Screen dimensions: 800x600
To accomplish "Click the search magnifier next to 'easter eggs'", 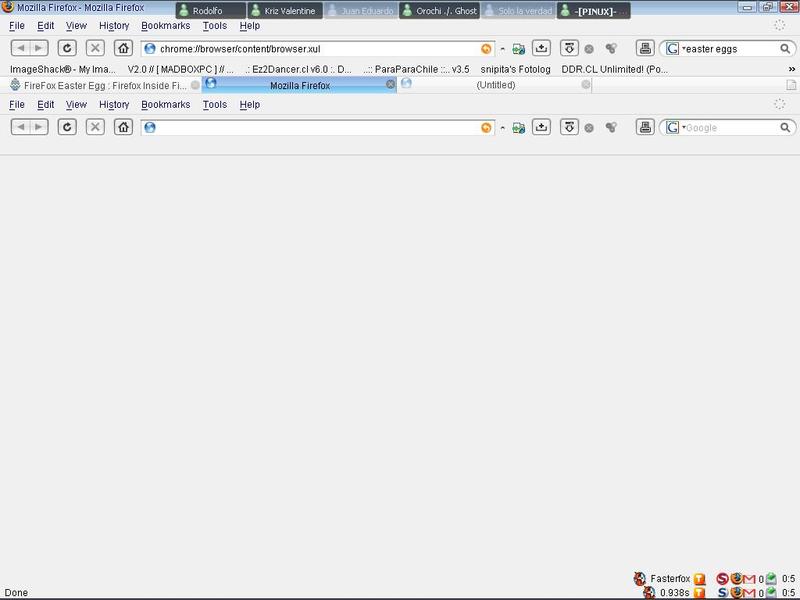I will click(x=785, y=48).
